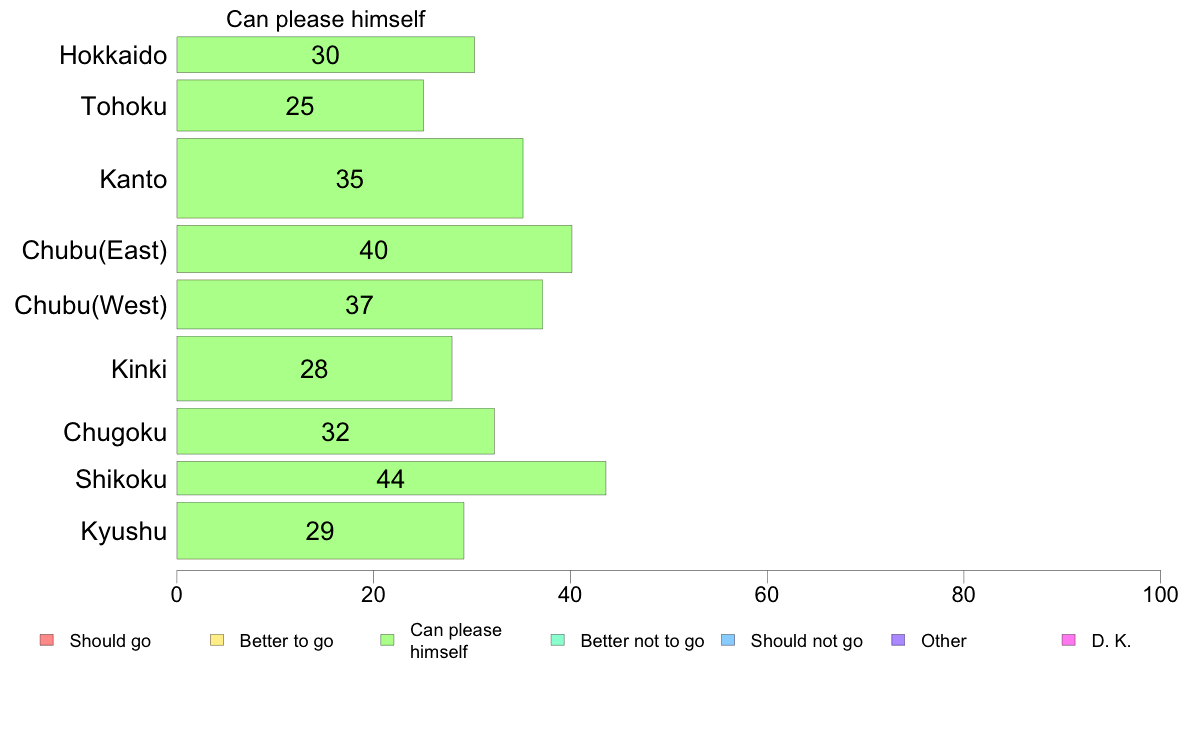Click the teal Better not to go swatch
The image size is (1188, 736).
[558, 640]
